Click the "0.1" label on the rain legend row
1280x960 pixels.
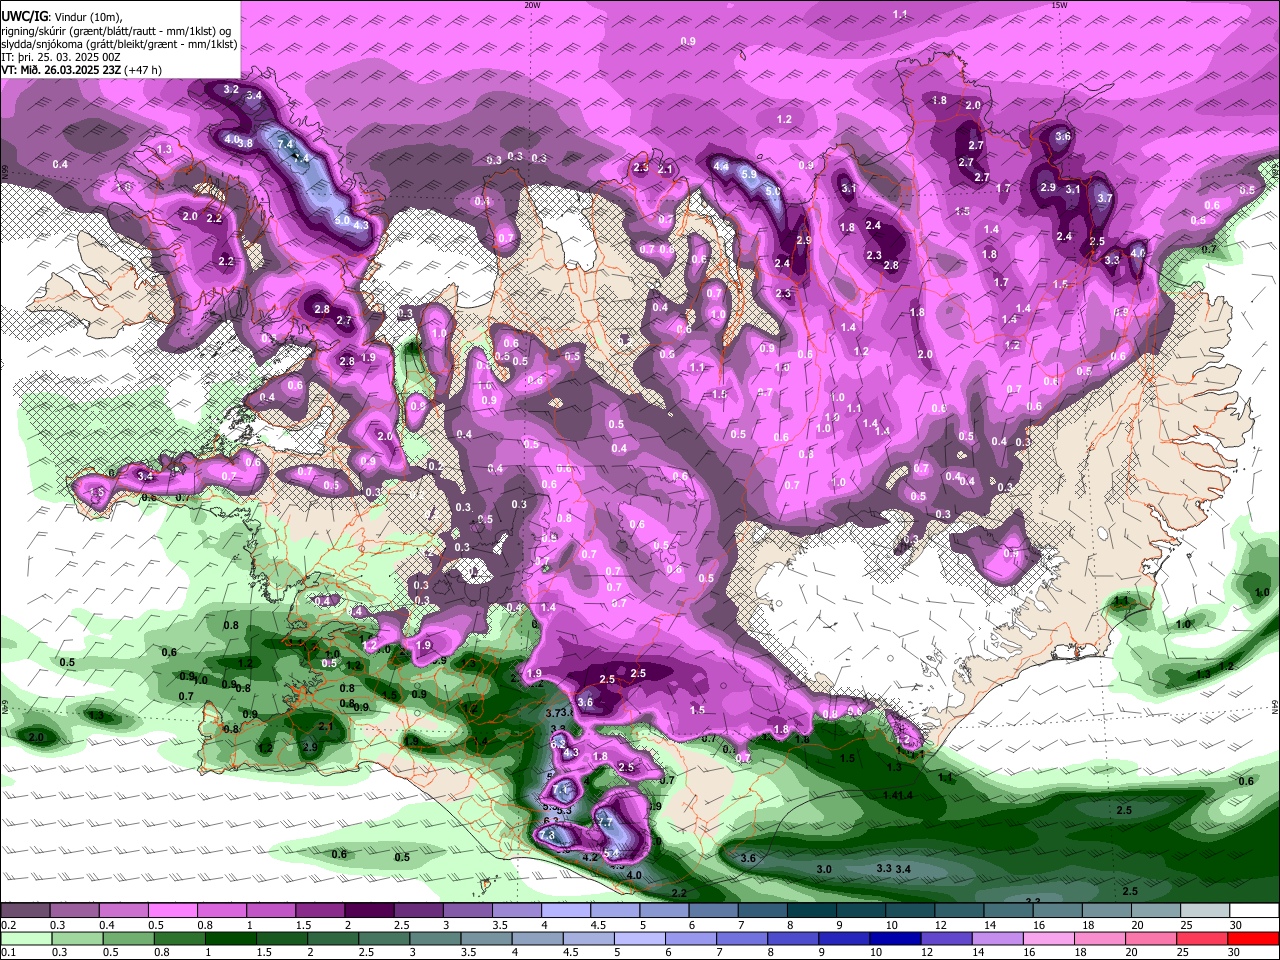pos(8,953)
